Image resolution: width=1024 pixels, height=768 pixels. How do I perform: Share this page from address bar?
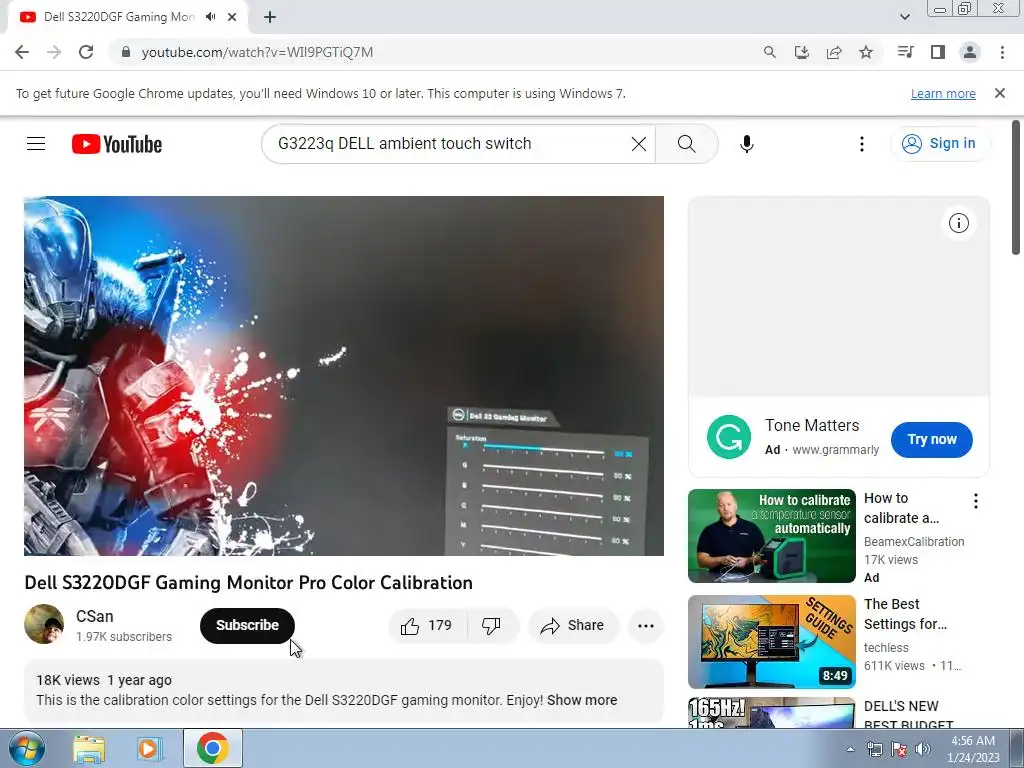click(834, 52)
